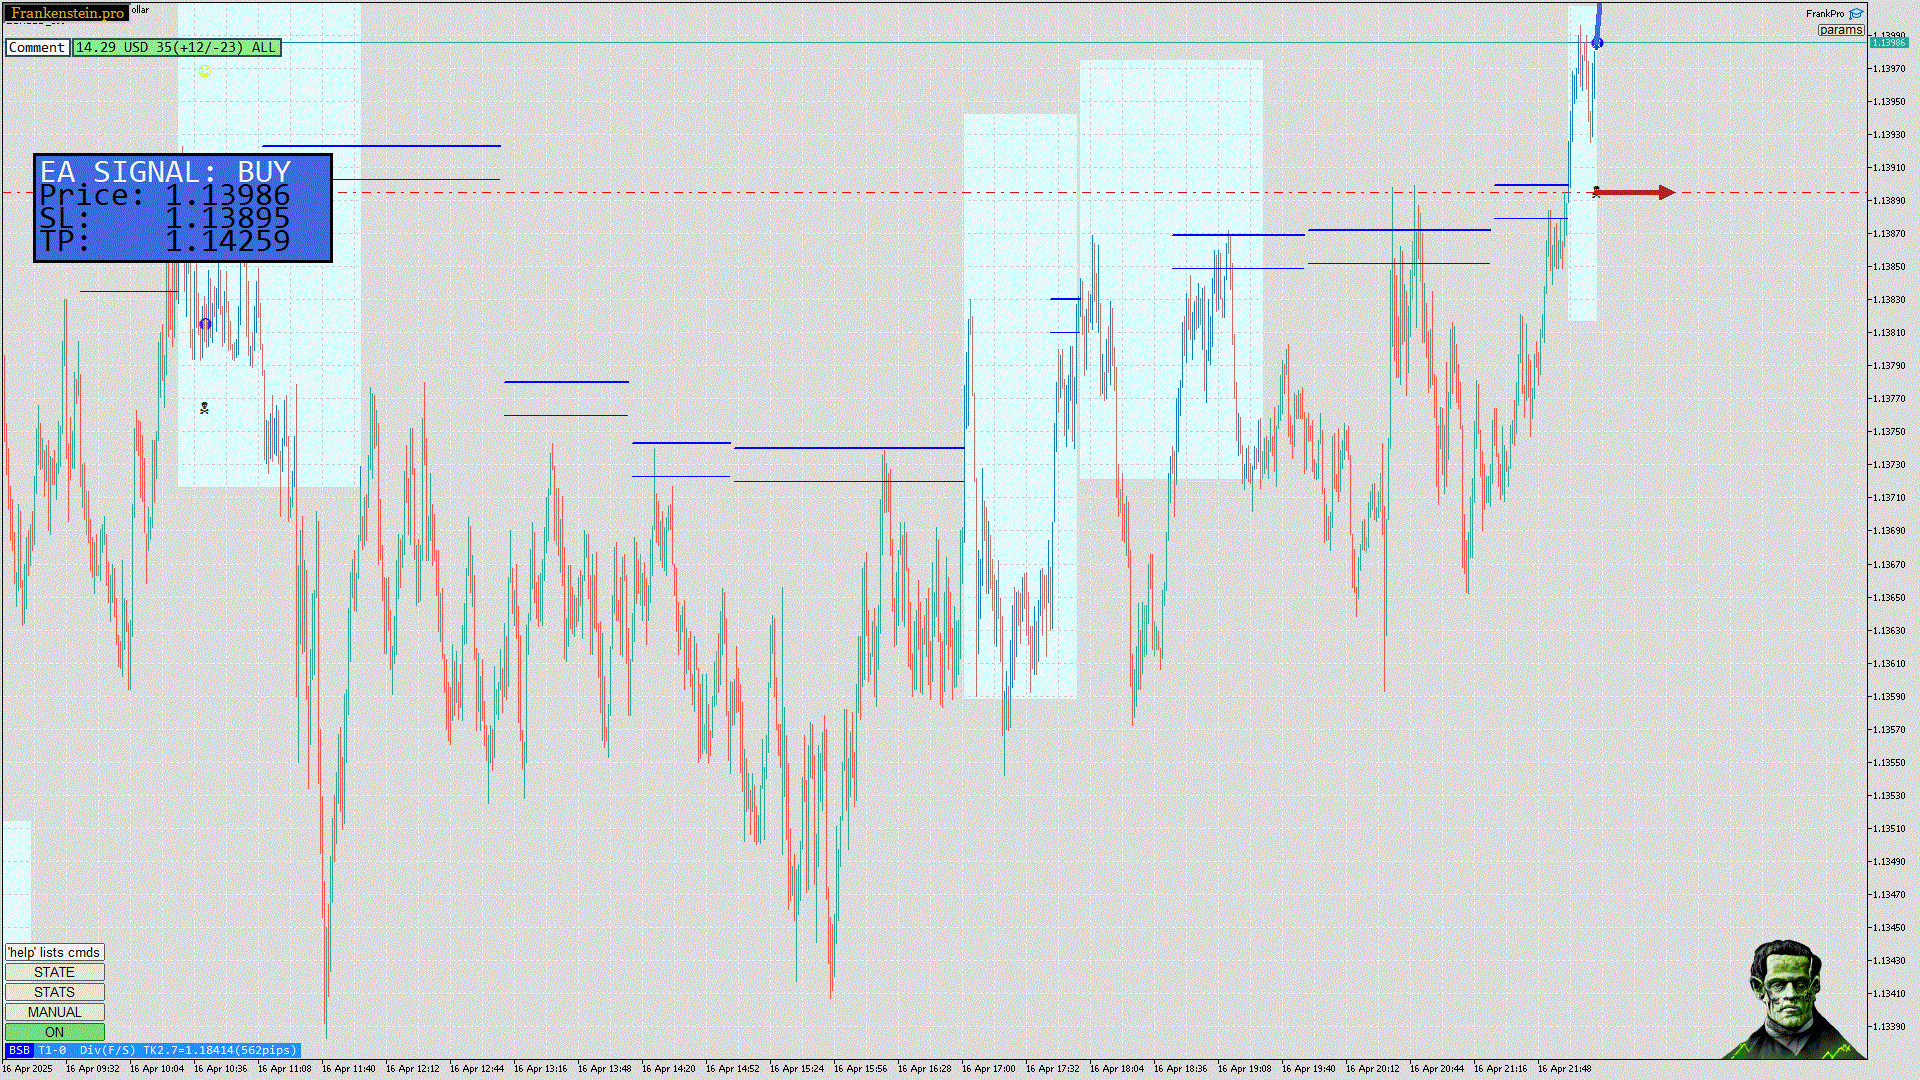Click the EA SIGNAL: BUY info panel
This screenshot has height=1080, width=1920.
(183, 208)
